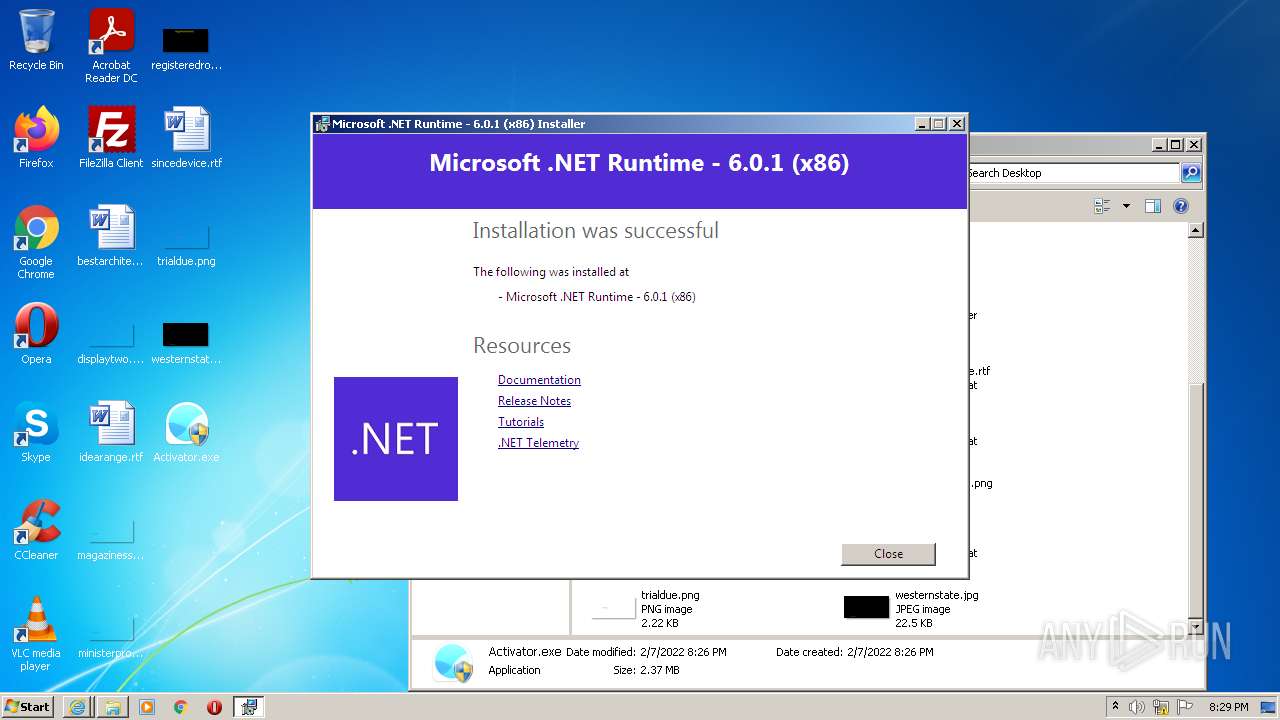1280x720 pixels.
Task: Click the .NET installer taskbar button
Action: click(x=249, y=707)
